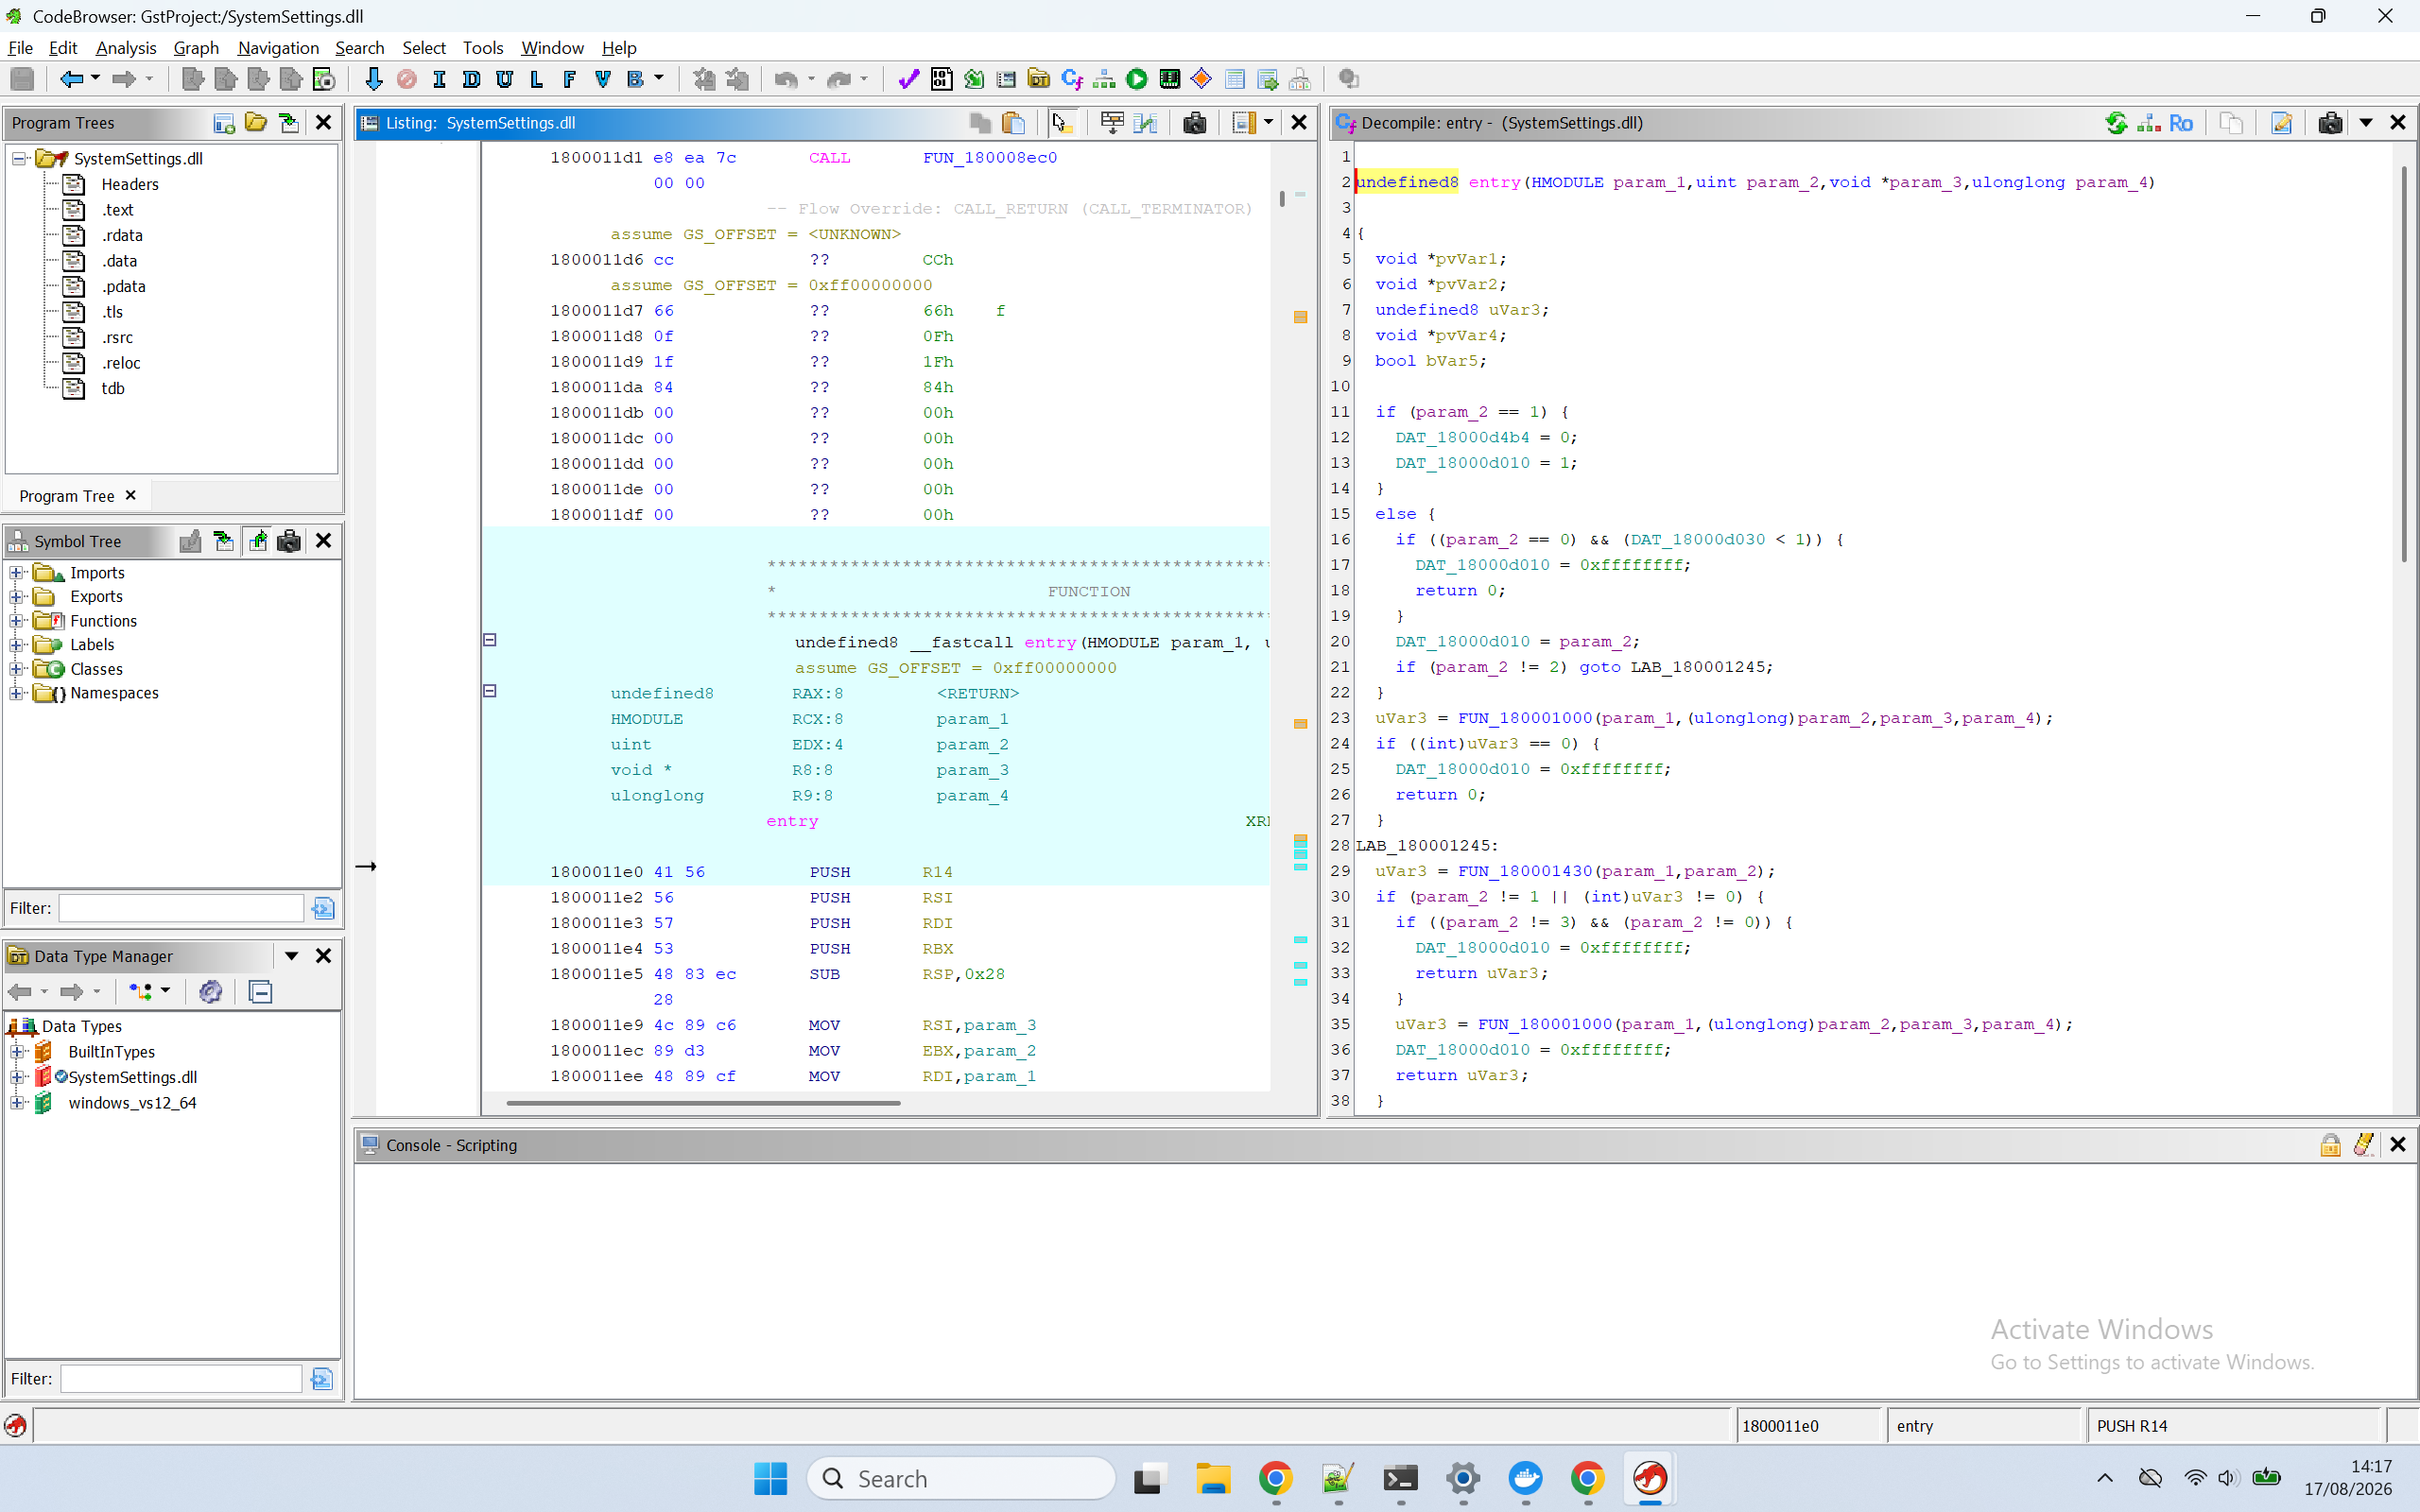Expand windows_vs12_64 in Data Type Manager
The height and width of the screenshot is (1512, 2420).
point(16,1103)
